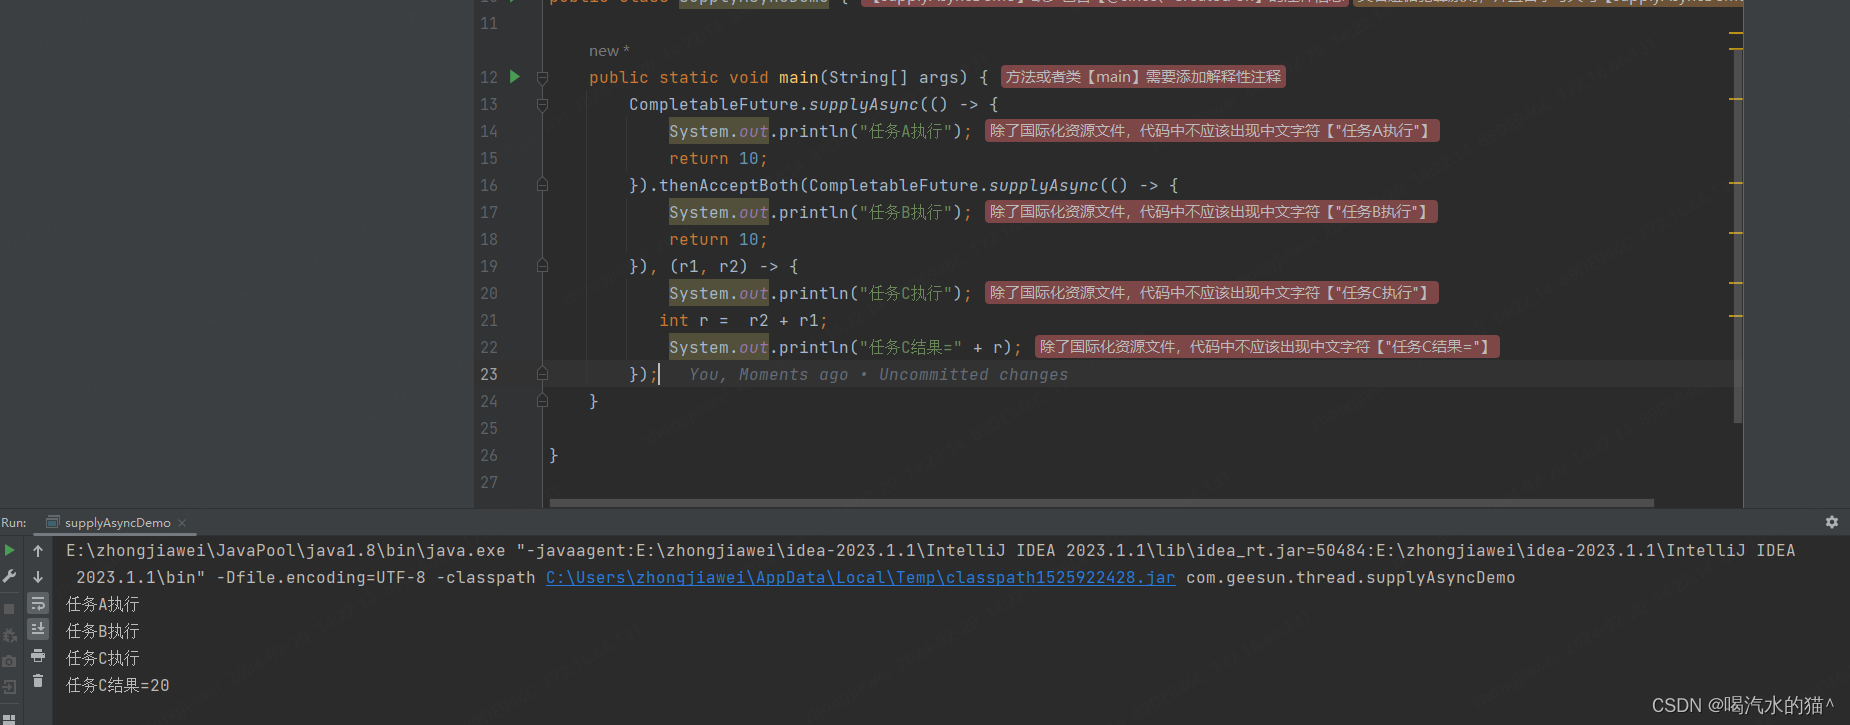This screenshot has width=1850, height=725.
Task: Click com.geesun.thread.supplyAsyncDemo in console
Action: point(1350,577)
